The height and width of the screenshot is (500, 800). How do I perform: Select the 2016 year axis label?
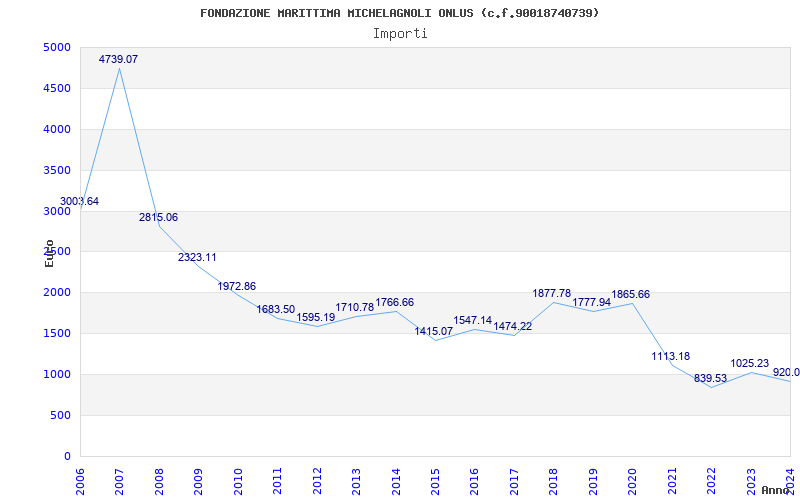point(475,483)
